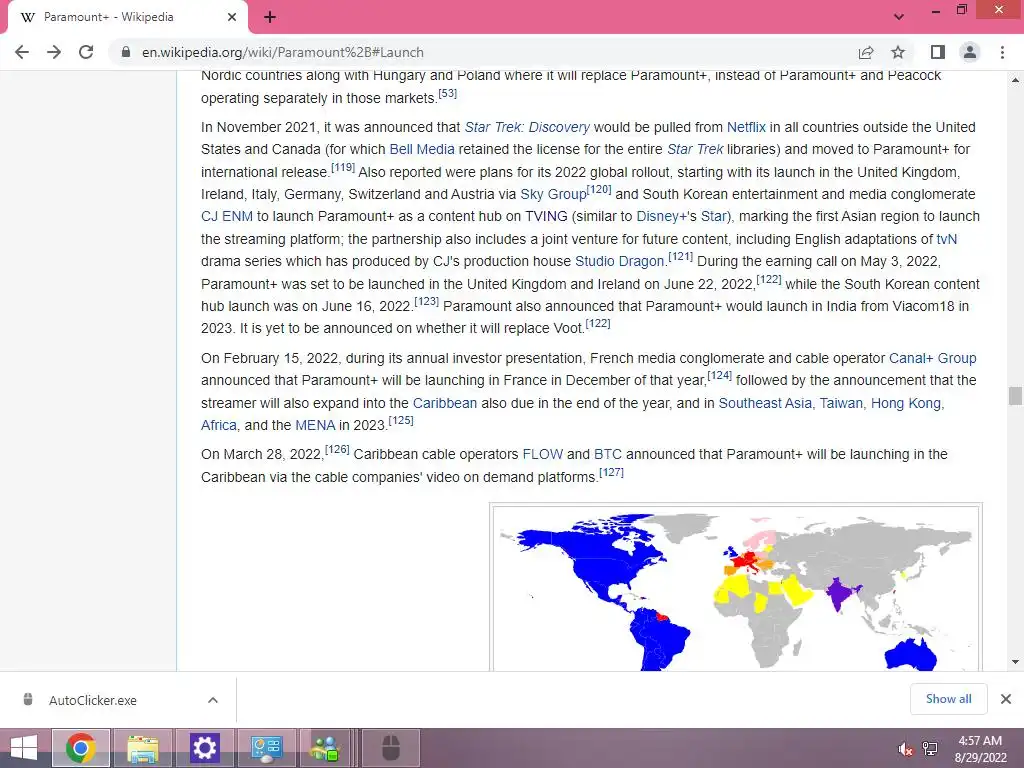This screenshot has width=1024, height=768.
Task: Follow the Caribbean link
Action: (x=445, y=404)
